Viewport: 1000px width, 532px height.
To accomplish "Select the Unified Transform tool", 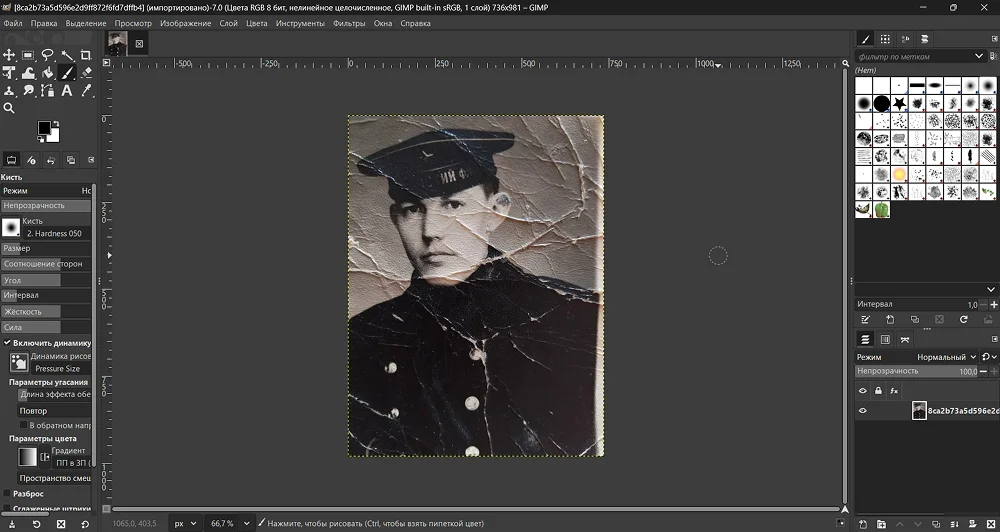I will click(9, 73).
